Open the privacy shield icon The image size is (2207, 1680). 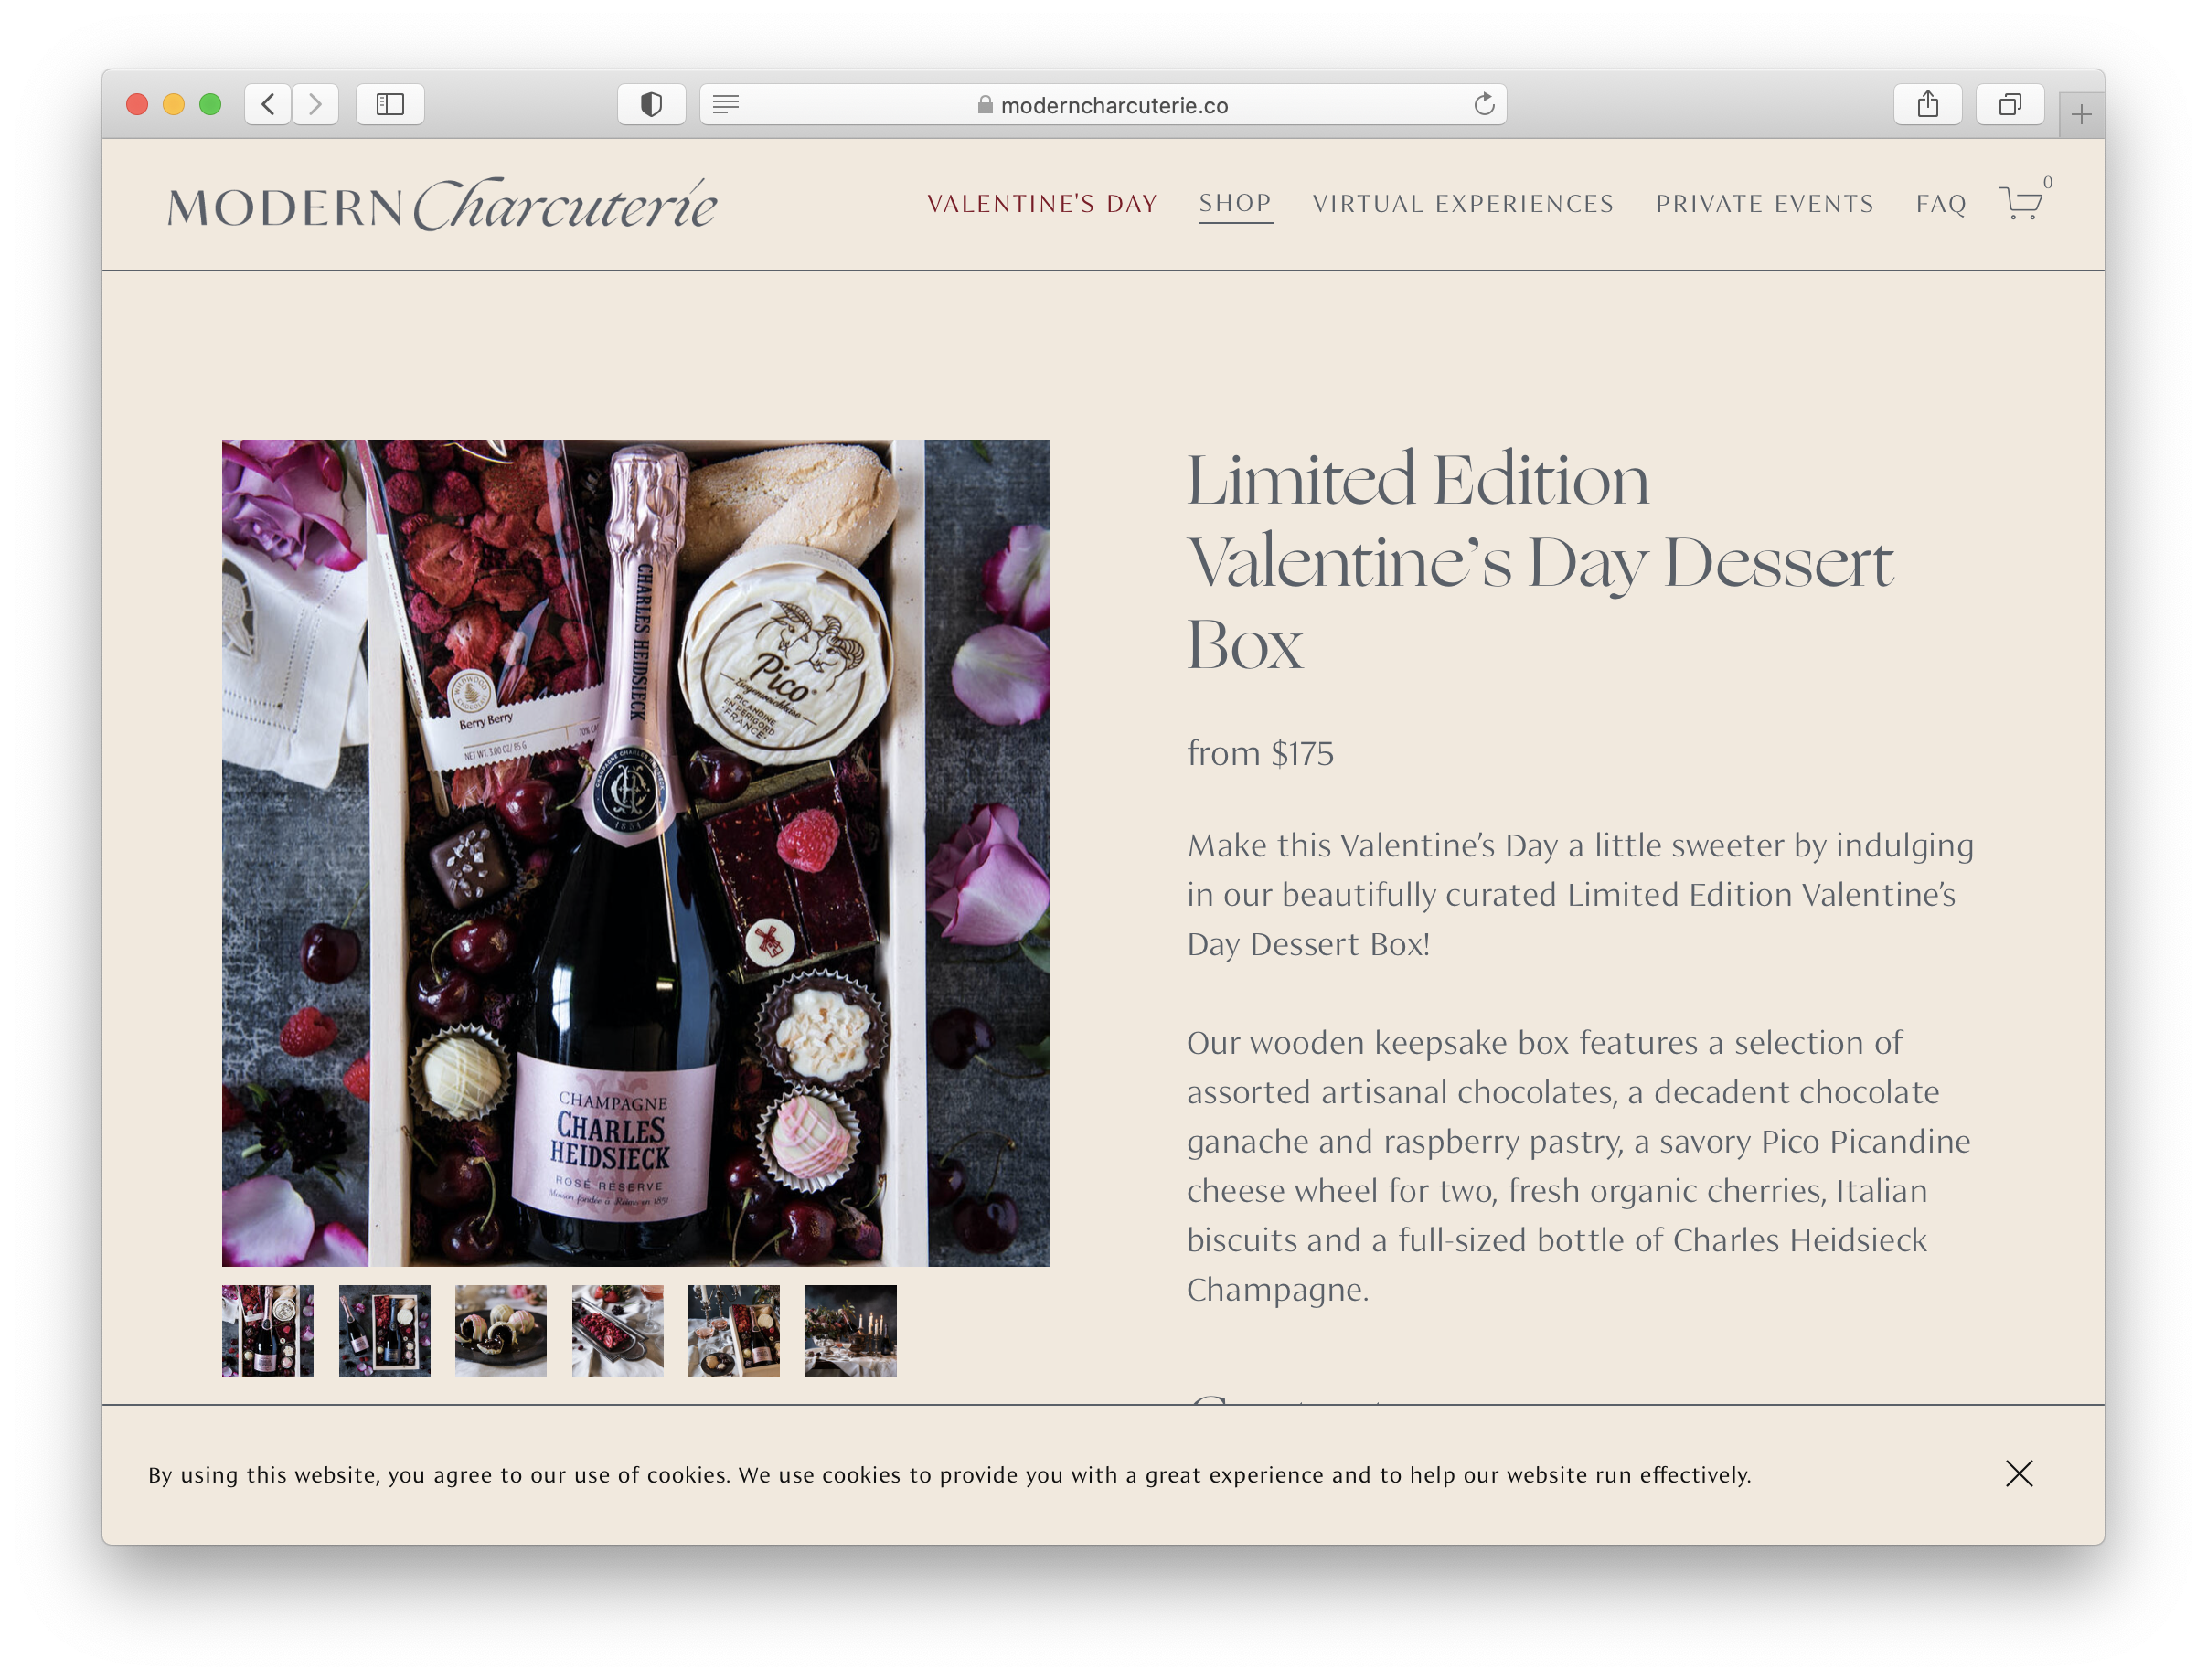(651, 104)
